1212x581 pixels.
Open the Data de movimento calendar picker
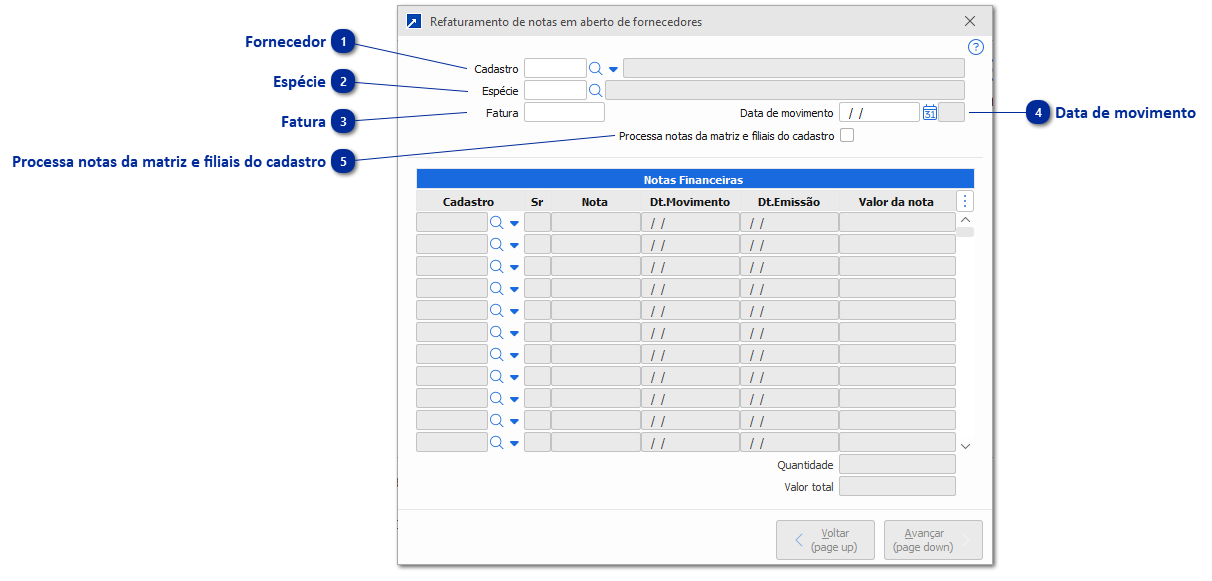(x=929, y=112)
